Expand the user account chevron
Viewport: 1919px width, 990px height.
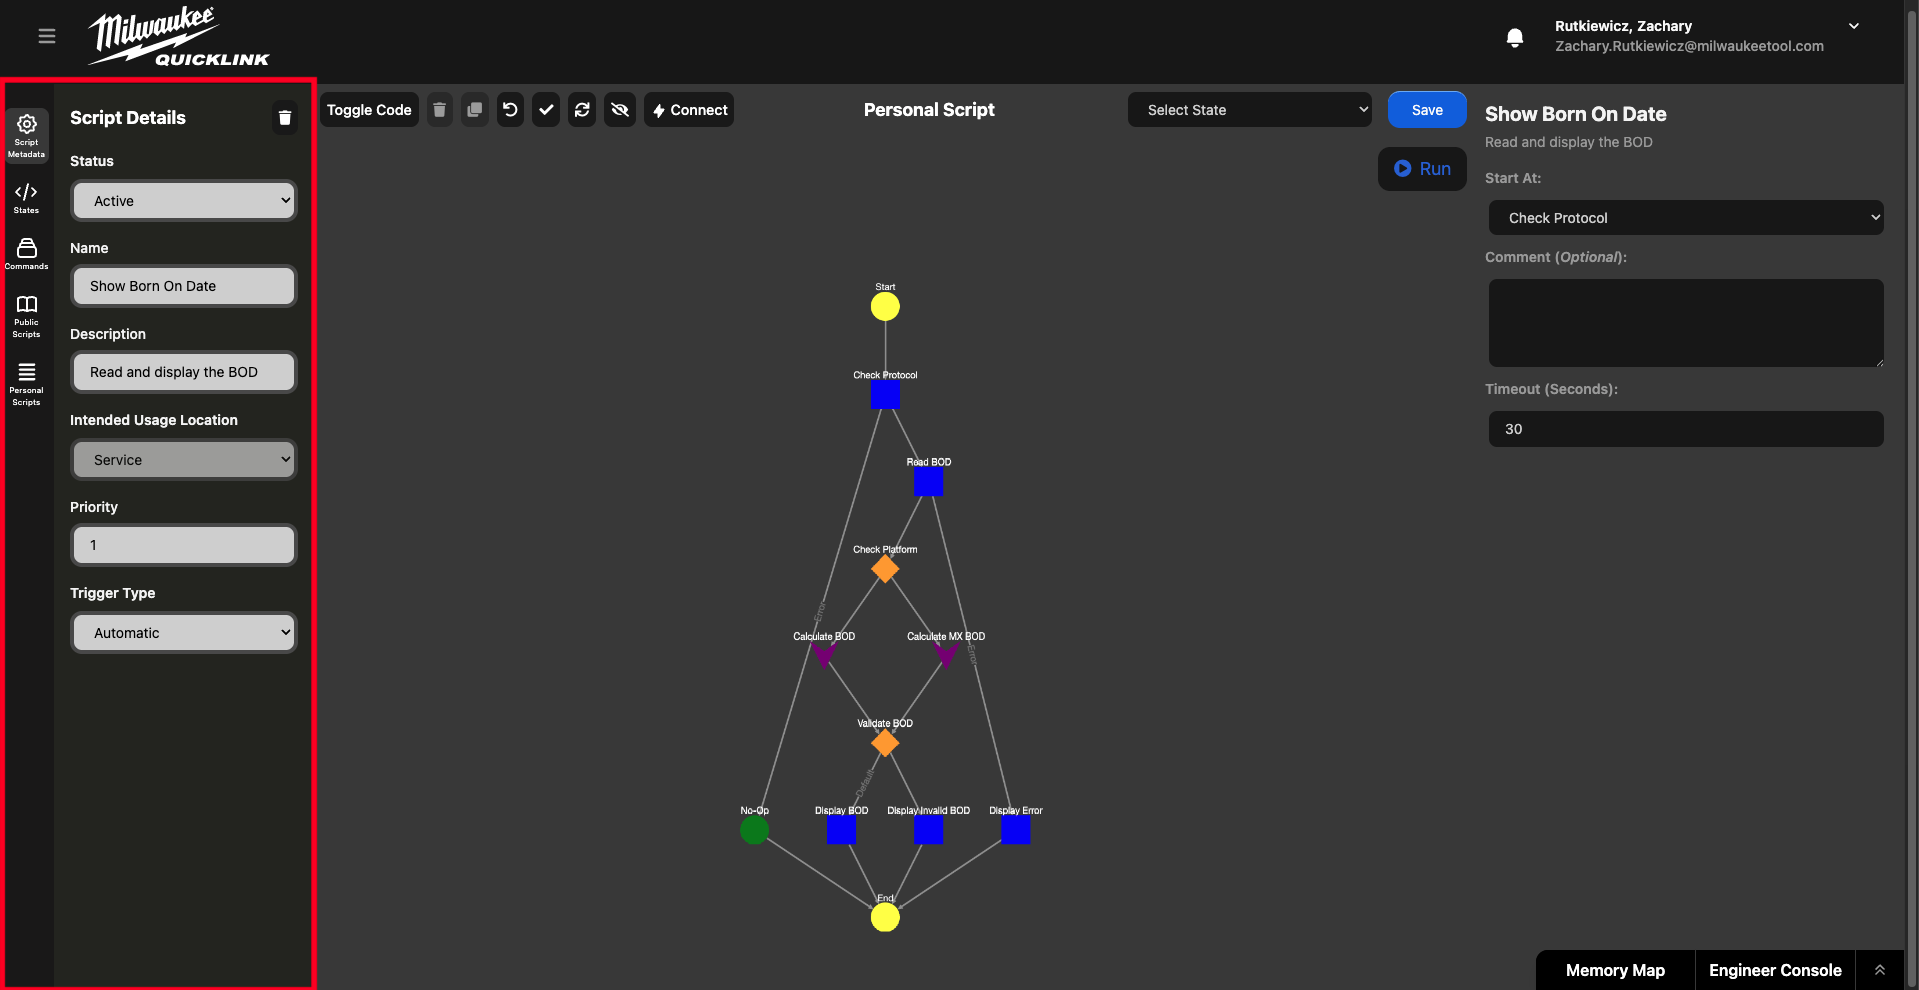click(x=1854, y=26)
